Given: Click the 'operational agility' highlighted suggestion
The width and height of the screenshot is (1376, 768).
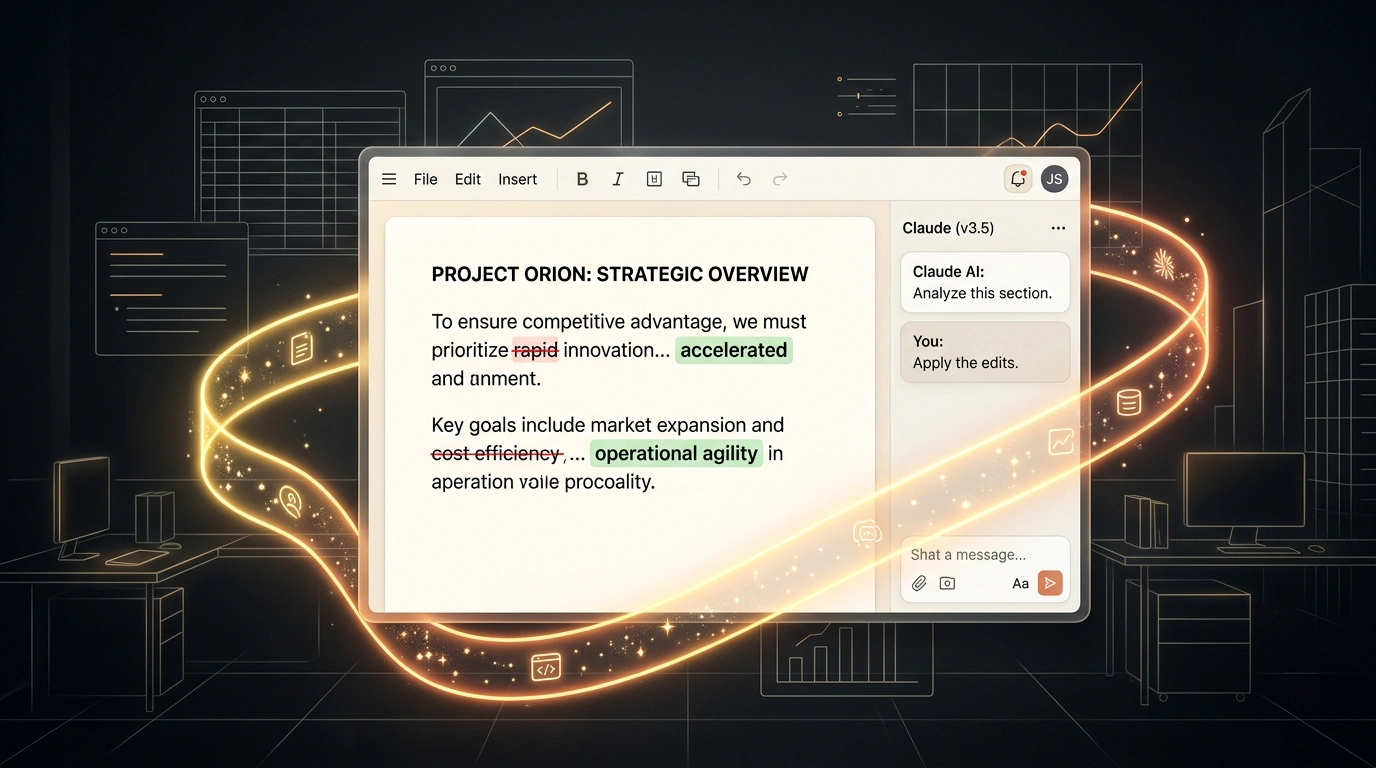Looking at the screenshot, I should [676, 453].
